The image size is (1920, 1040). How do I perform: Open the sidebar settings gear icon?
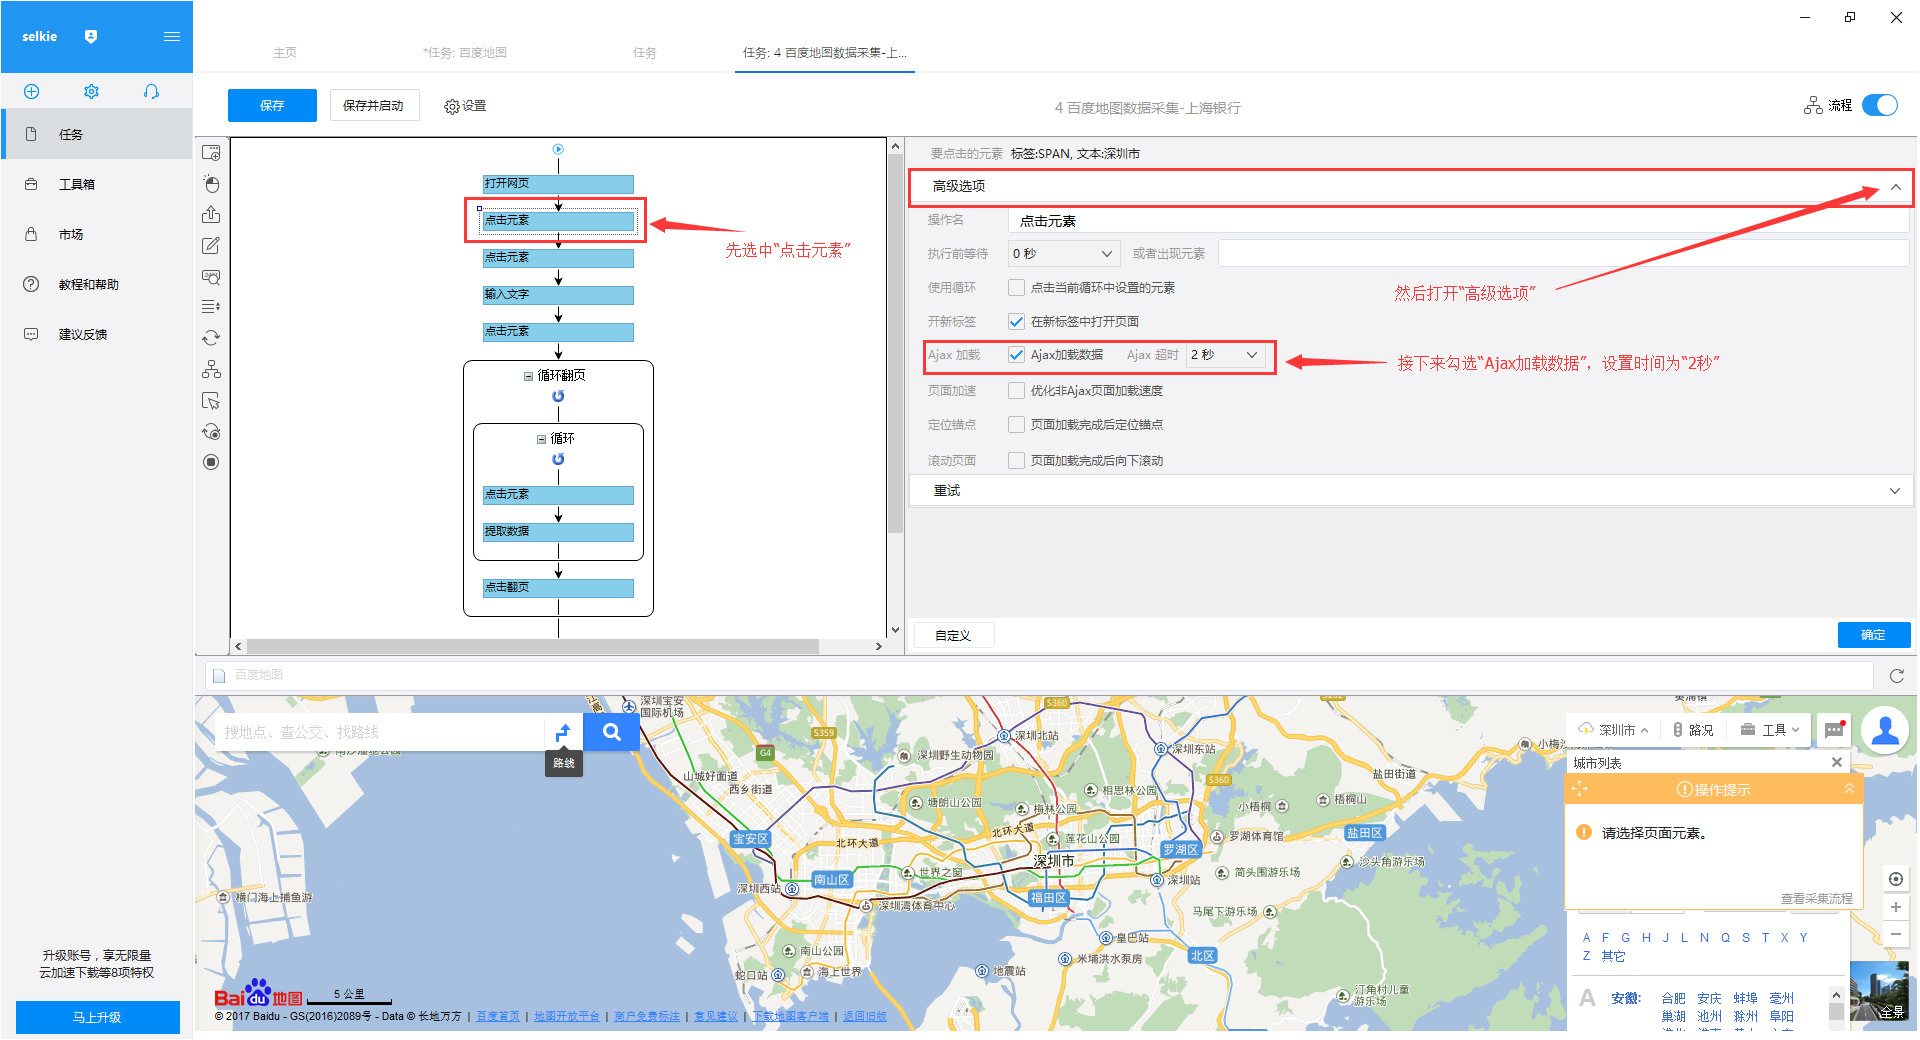click(x=91, y=91)
